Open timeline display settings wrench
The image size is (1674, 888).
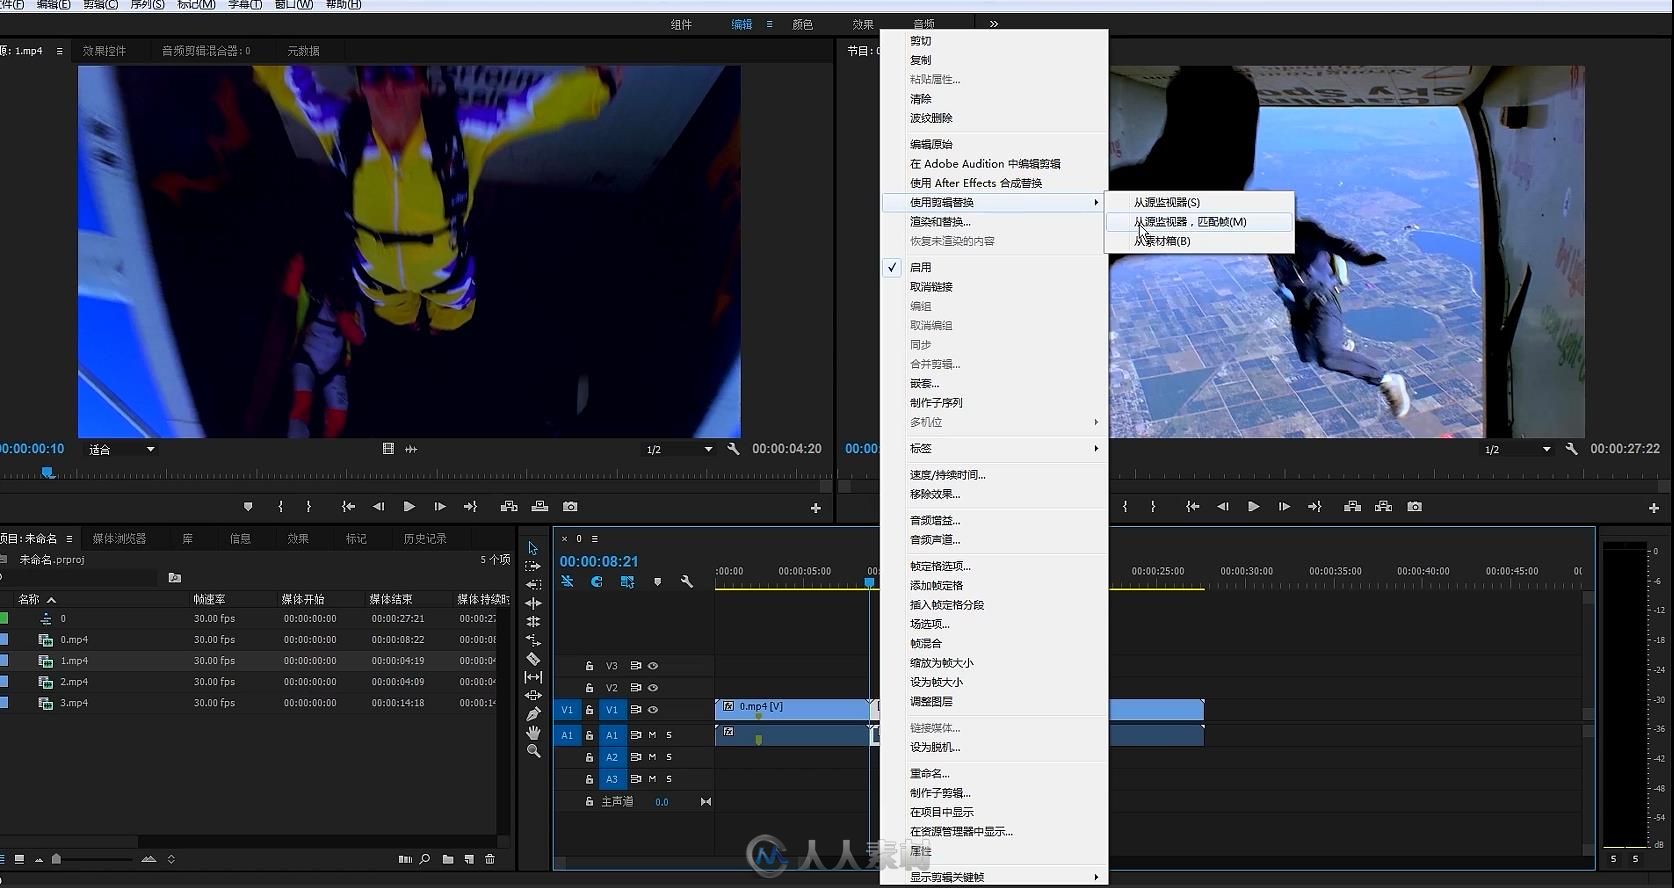687,582
